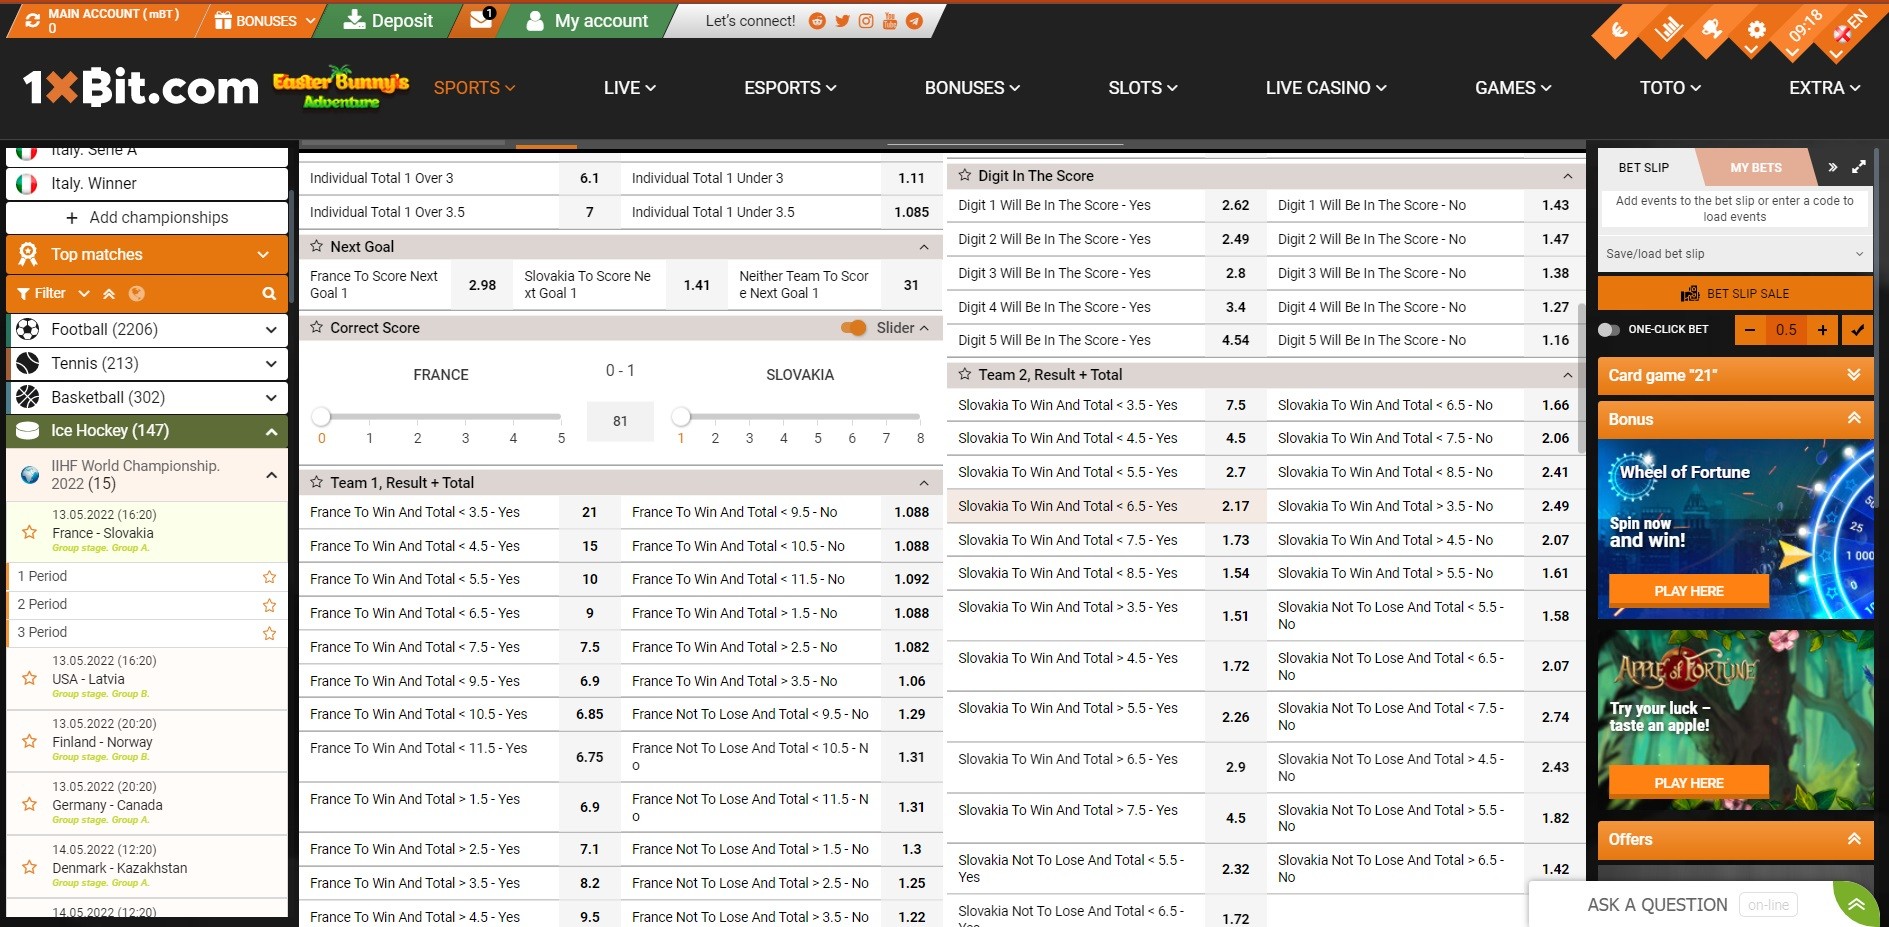Select the Euro currency icon
1889x927 pixels.
[x=1618, y=30]
